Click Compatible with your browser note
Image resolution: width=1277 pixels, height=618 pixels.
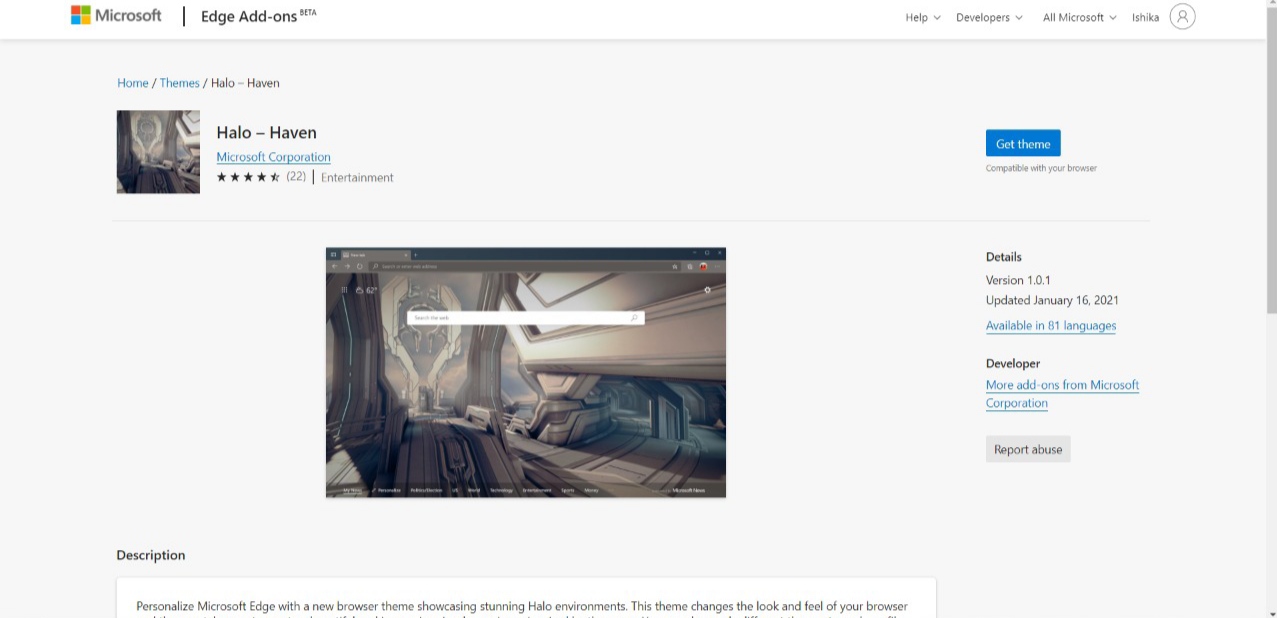[x=1041, y=168]
